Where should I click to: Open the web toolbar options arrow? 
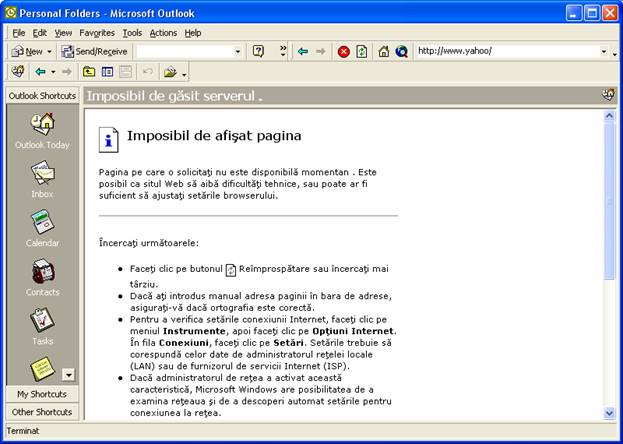615,52
